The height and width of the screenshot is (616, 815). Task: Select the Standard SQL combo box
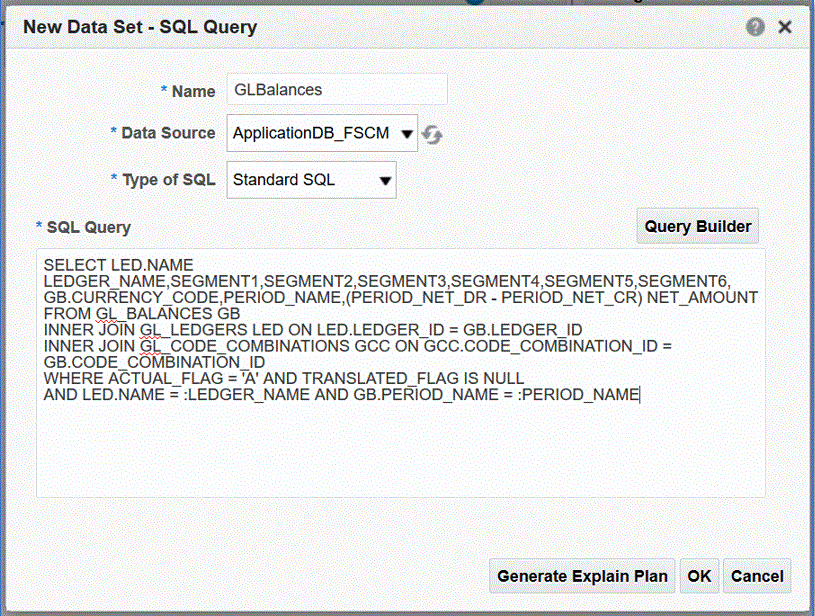300,180
